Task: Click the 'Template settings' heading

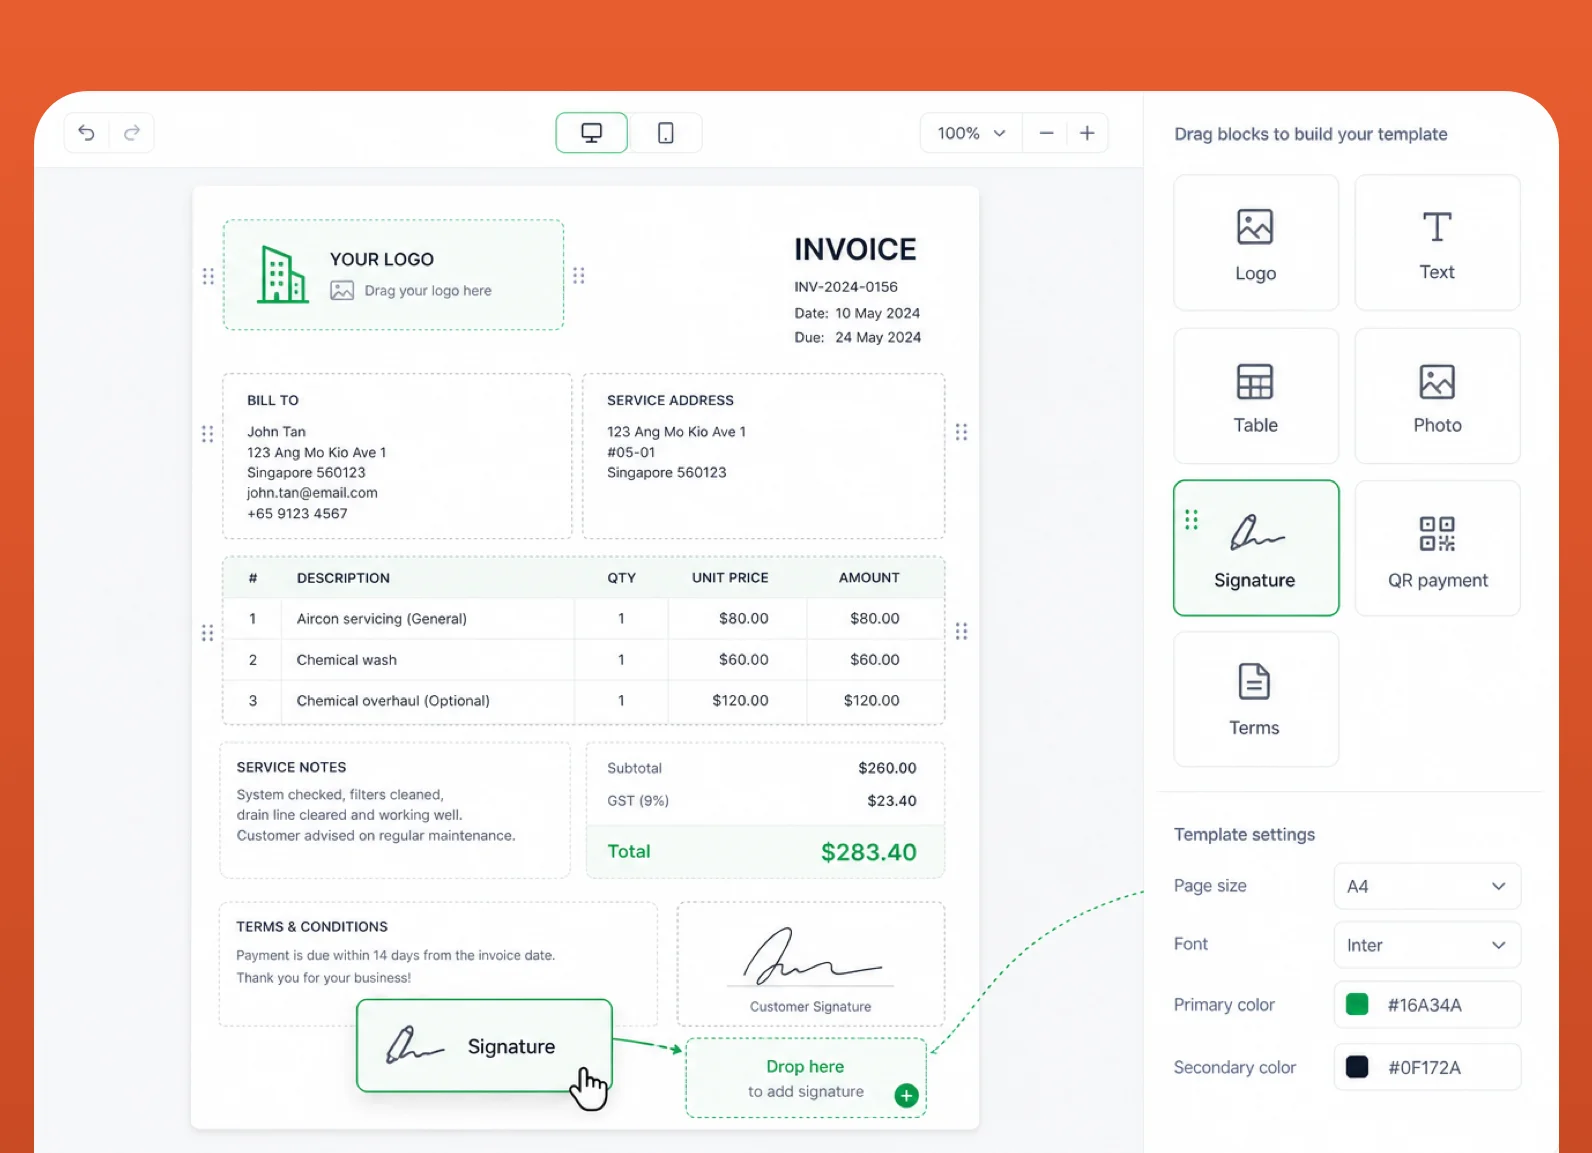Action: coord(1244,835)
